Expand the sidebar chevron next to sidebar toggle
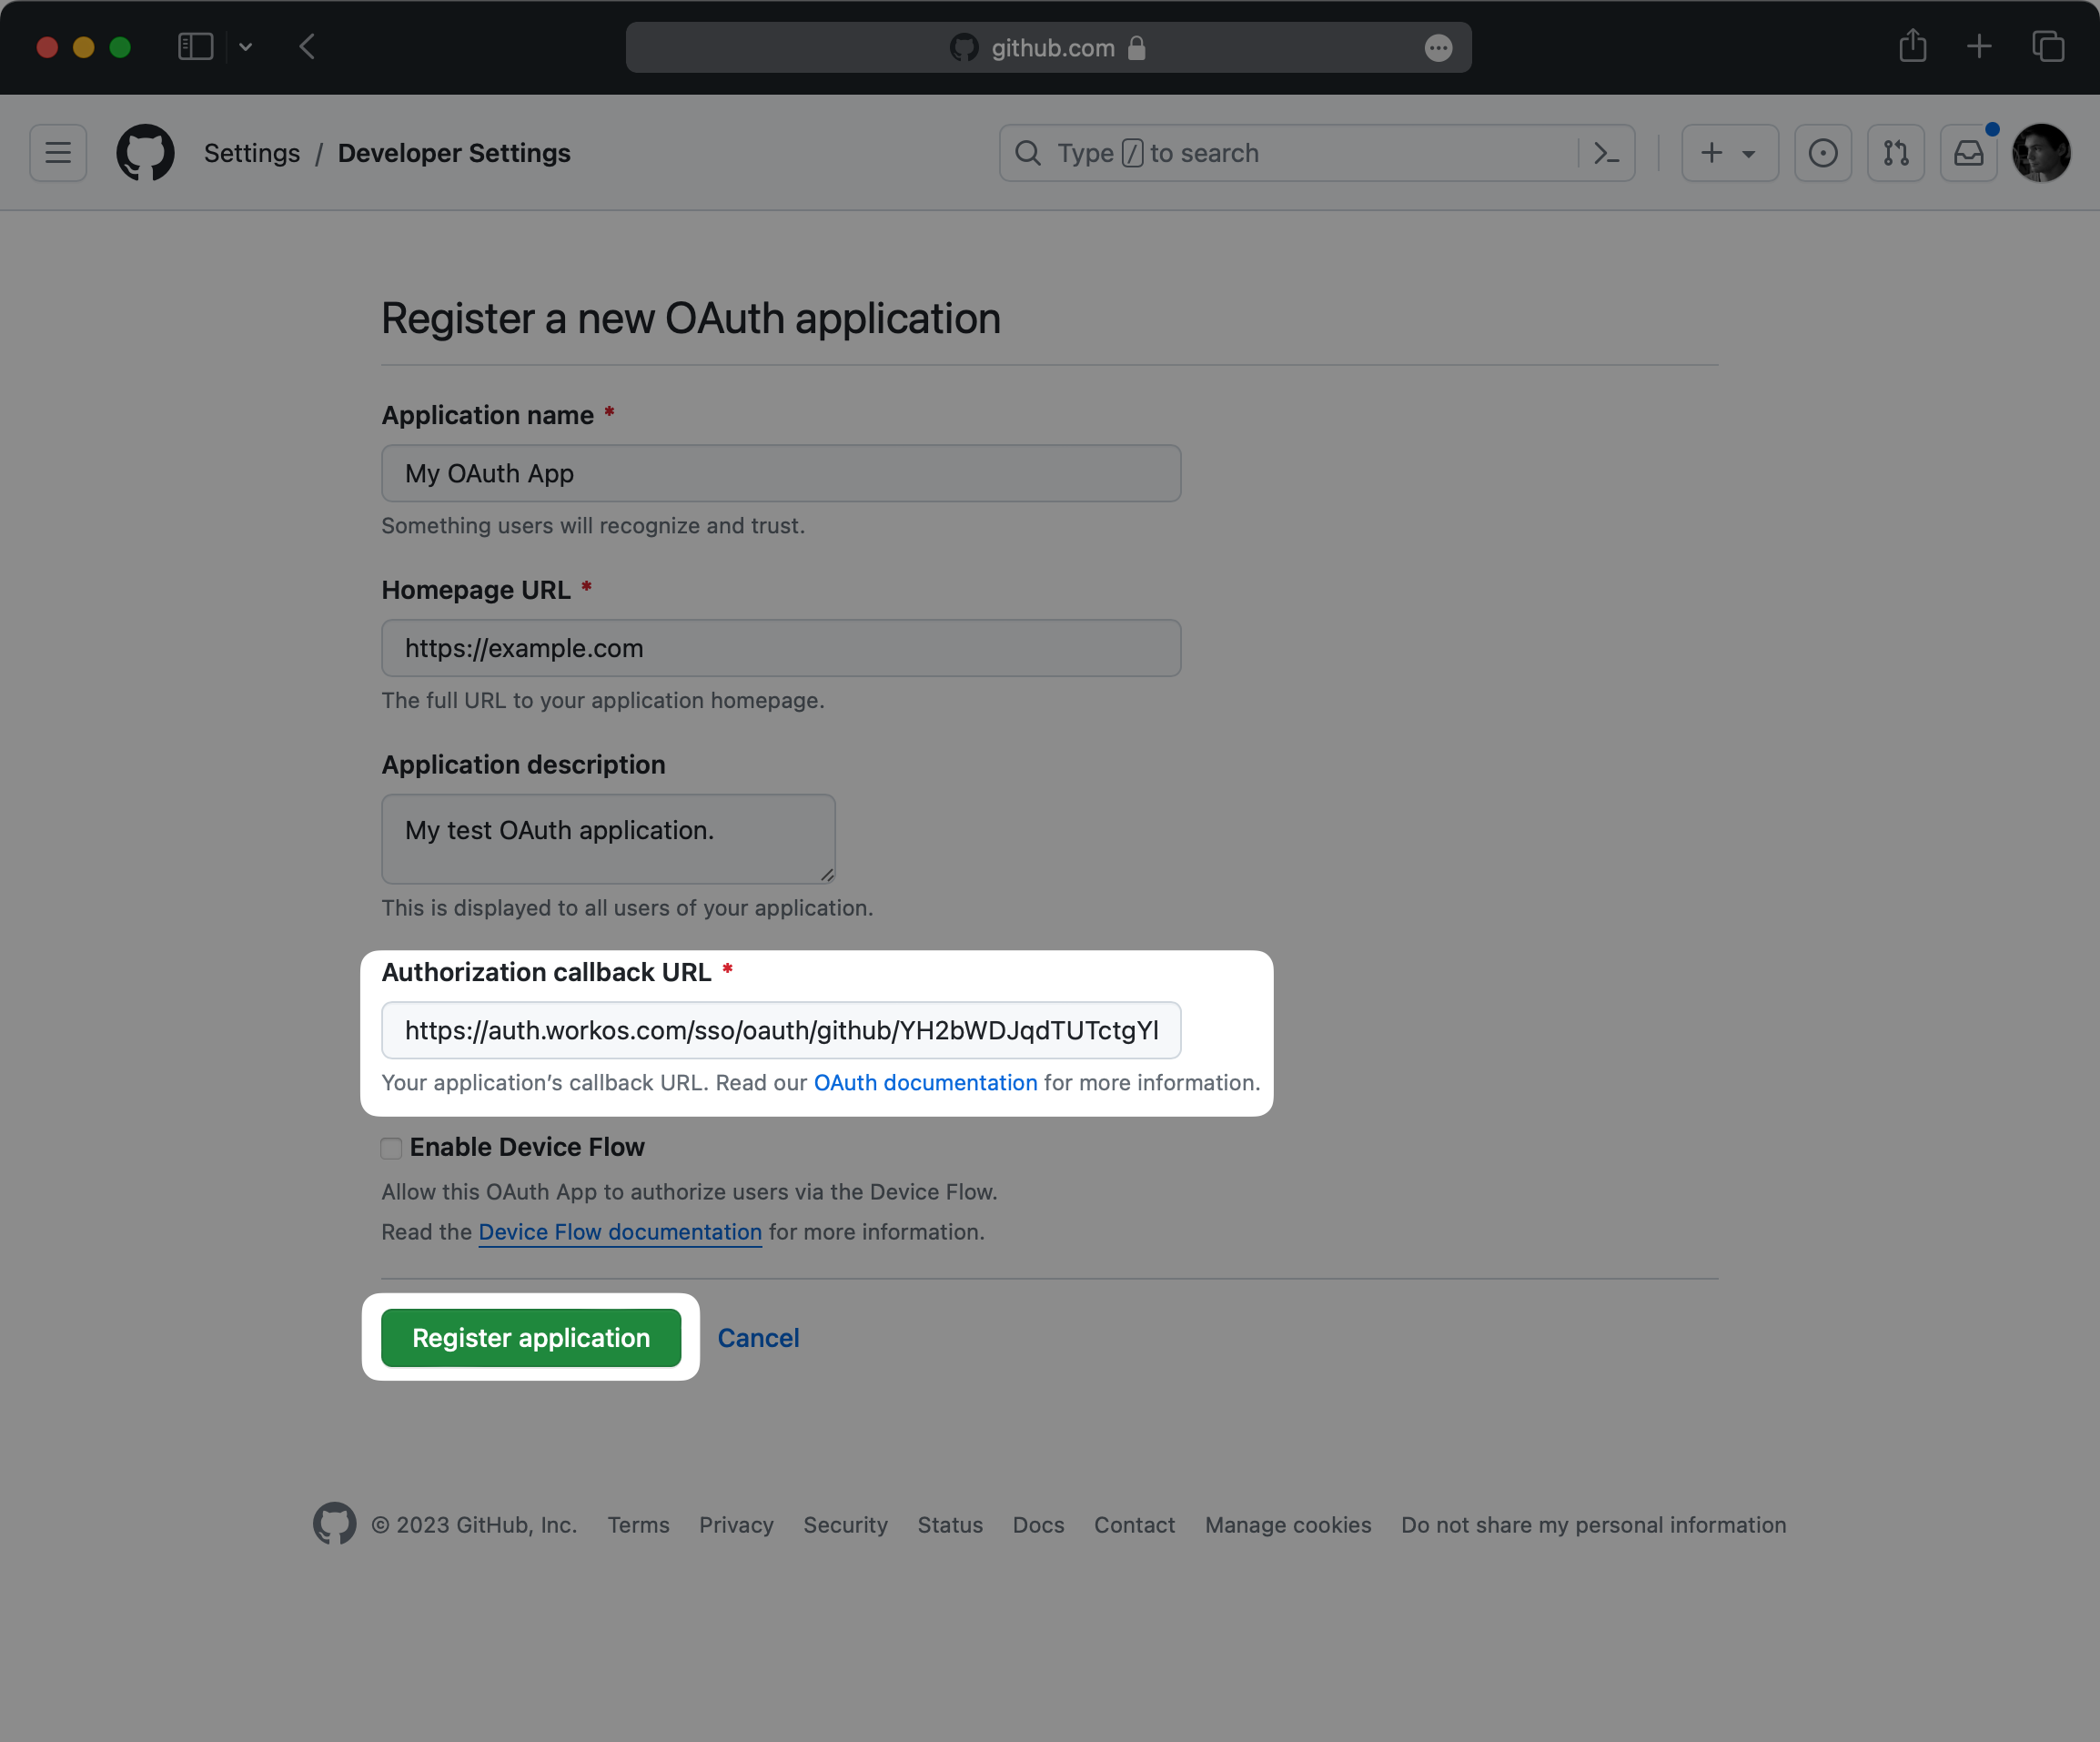This screenshot has height=1742, width=2100. click(x=246, y=47)
